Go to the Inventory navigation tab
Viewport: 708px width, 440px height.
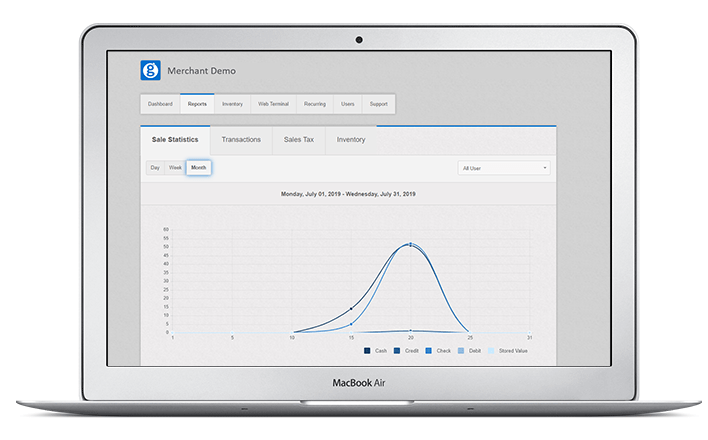232,104
